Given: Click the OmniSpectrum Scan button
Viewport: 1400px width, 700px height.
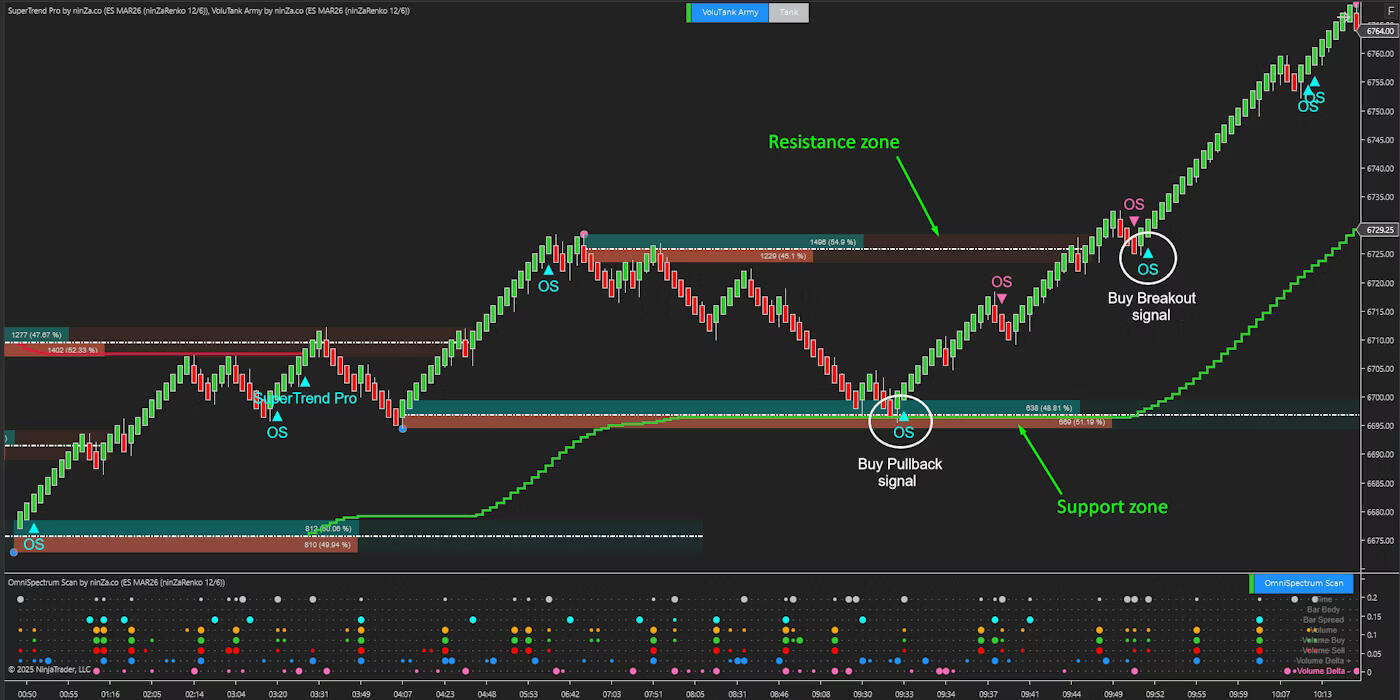Looking at the screenshot, I should (1301, 583).
